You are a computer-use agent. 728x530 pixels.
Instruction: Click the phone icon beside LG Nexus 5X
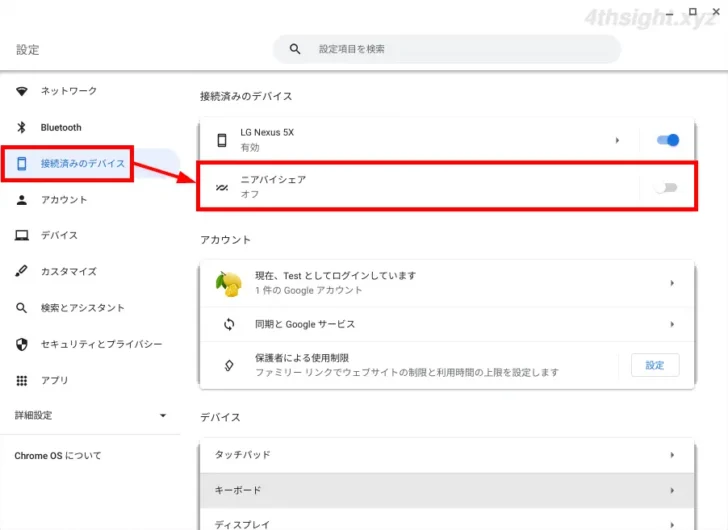(x=222, y=140)
